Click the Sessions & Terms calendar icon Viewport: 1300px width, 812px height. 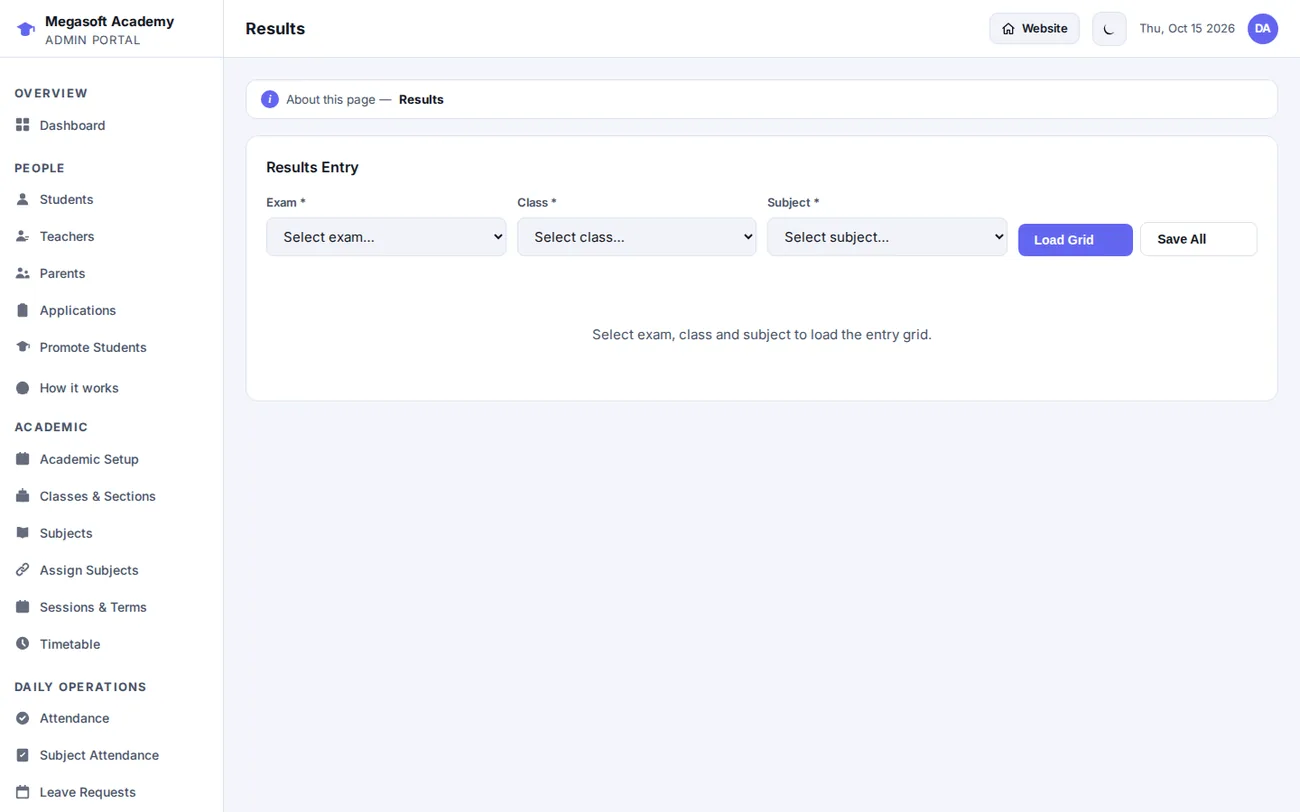[x=22, y=607]
